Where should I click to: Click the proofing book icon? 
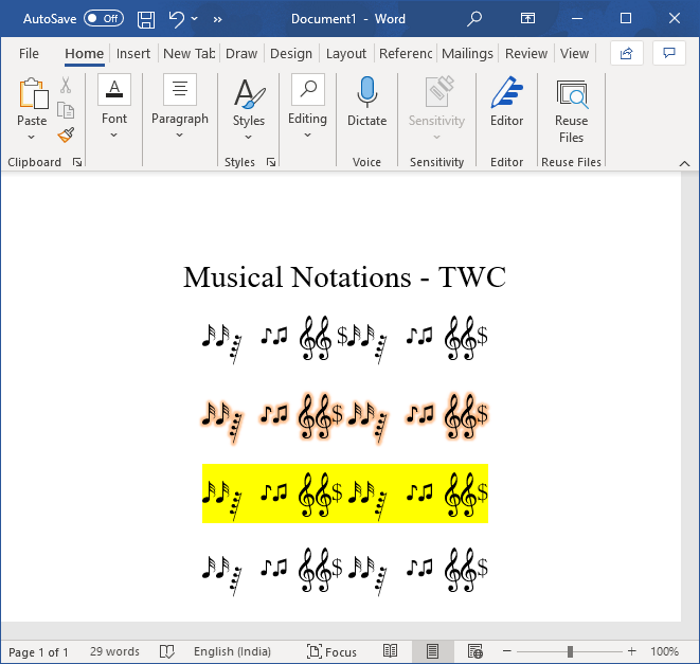pyautogui.click(x=167, y=652)
